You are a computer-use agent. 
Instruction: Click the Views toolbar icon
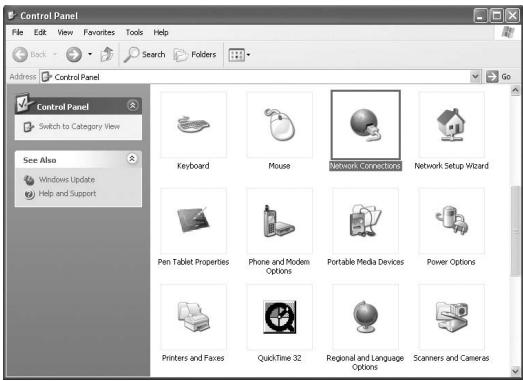[x=236, y=55]
